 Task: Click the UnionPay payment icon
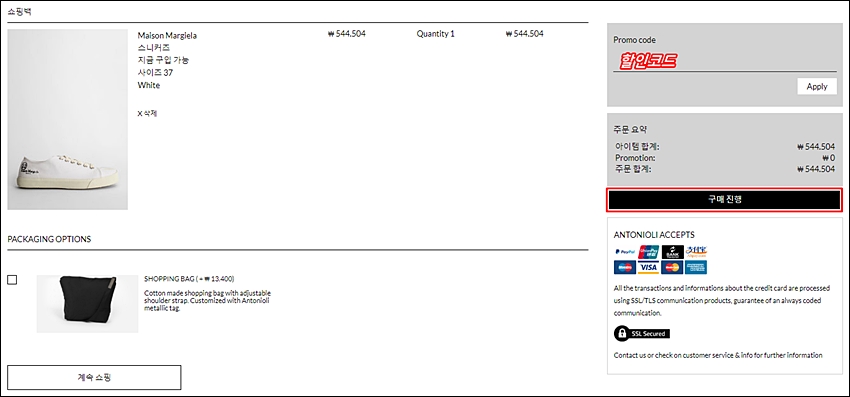coord(649,252)
